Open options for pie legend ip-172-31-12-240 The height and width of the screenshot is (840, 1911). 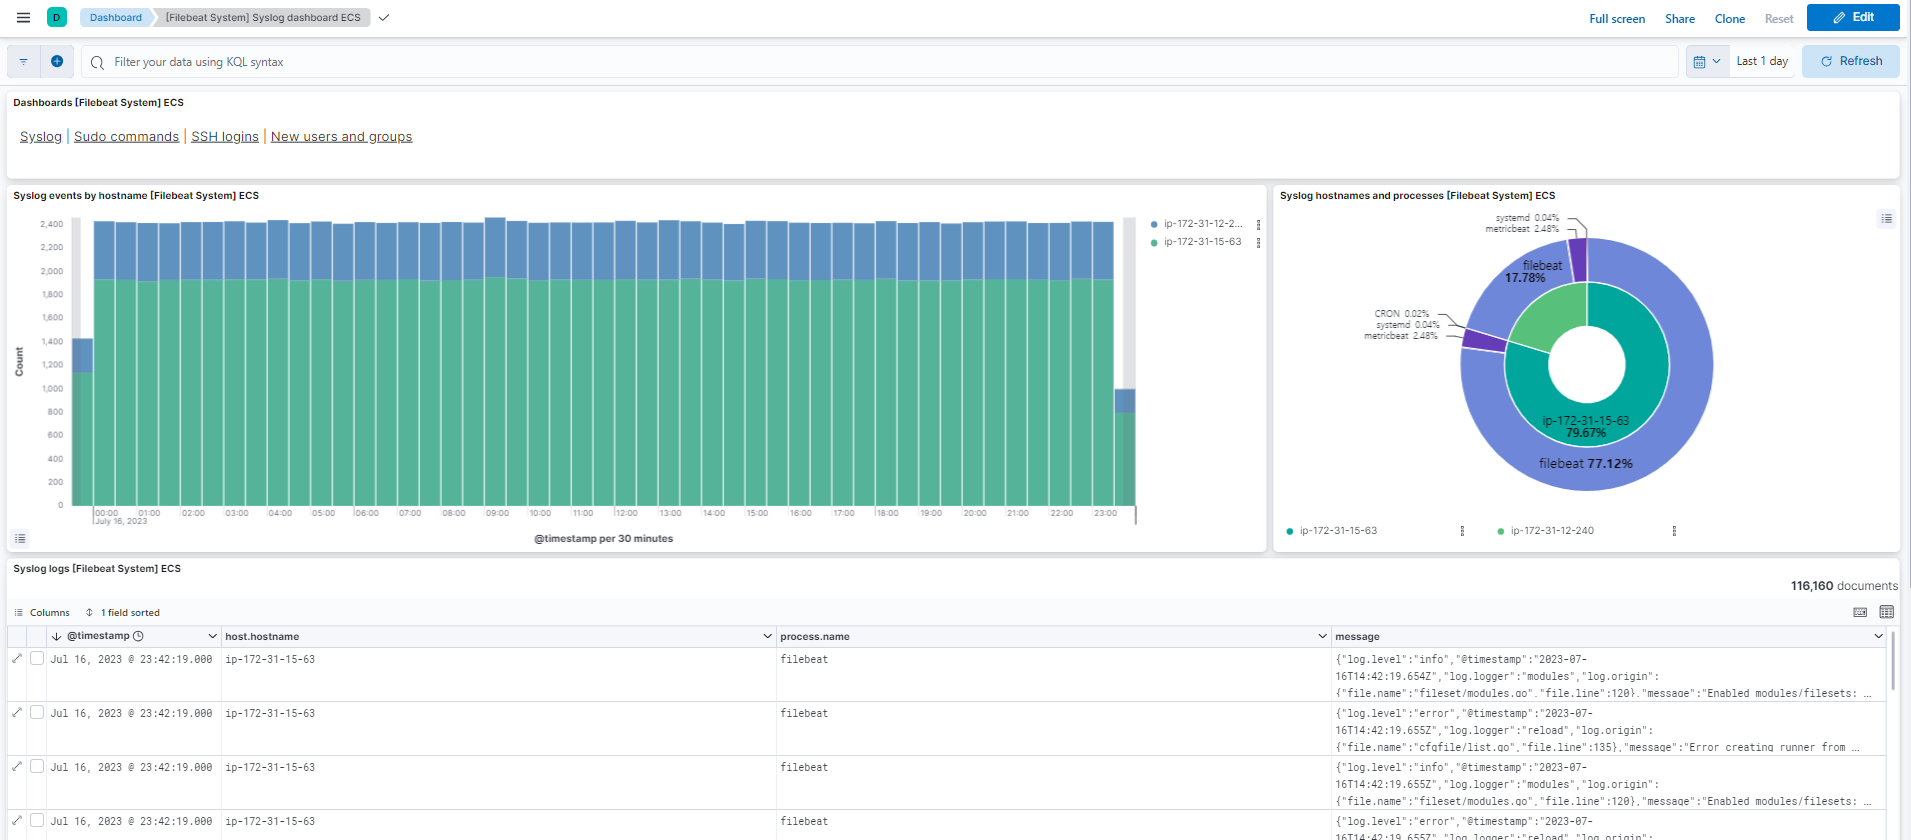click(x=1674, y=531)
